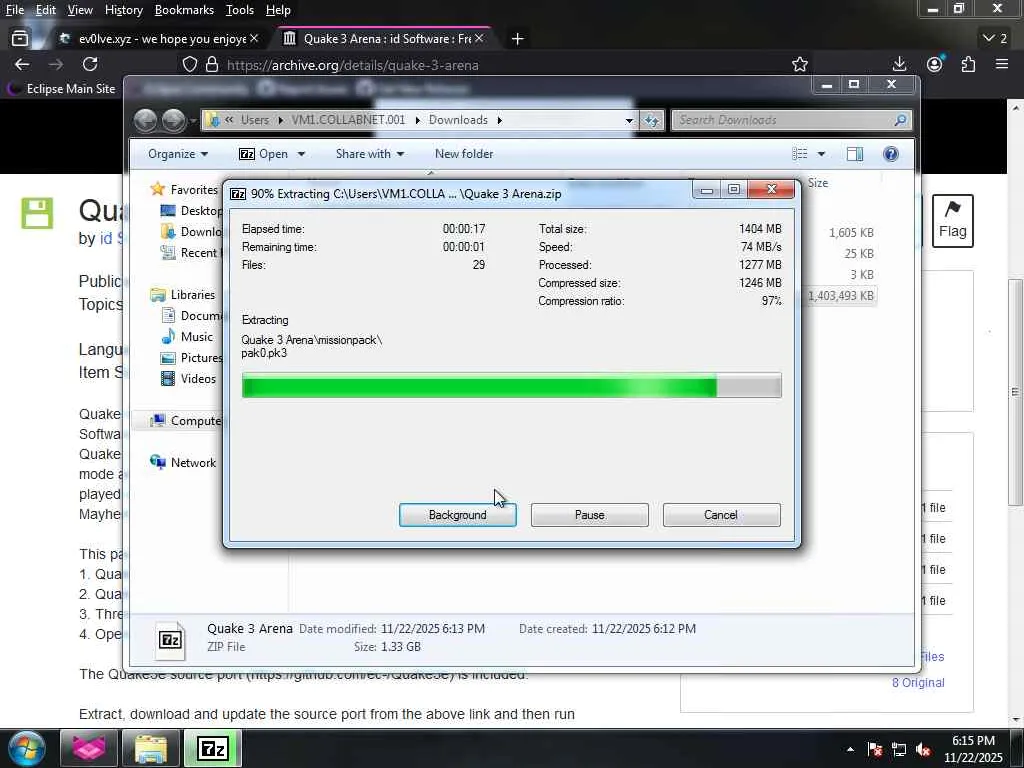Open the Edit menu in Firefox
Image resolution: width=1024 pixels, height=768 pixels.
point(45,10)
